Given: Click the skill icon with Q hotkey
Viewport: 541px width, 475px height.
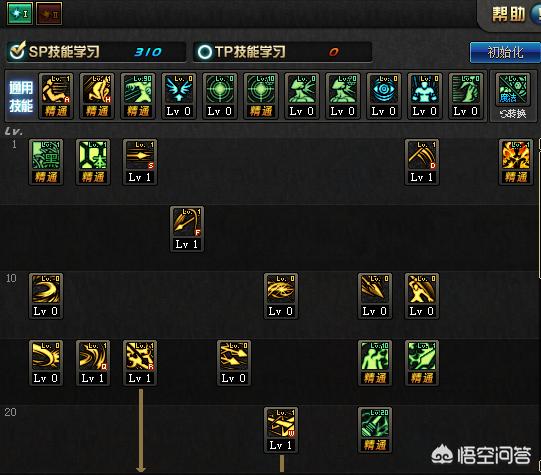Looking at the screenshot, I should tap(93, 363).
